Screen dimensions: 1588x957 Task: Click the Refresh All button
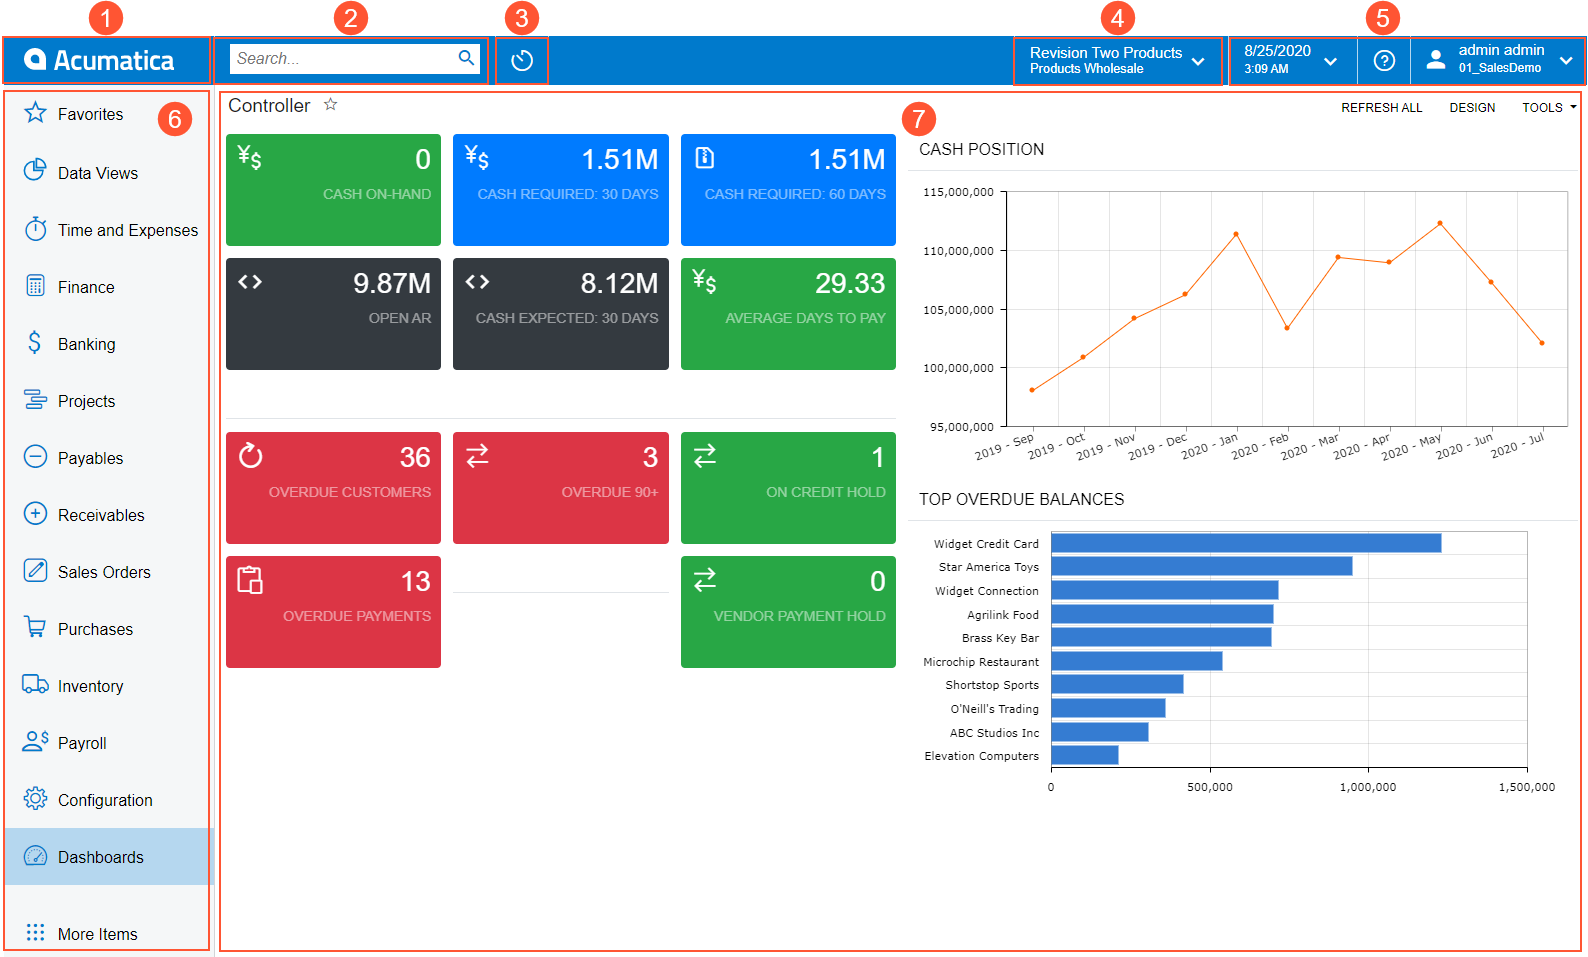tap(1381, 108)
